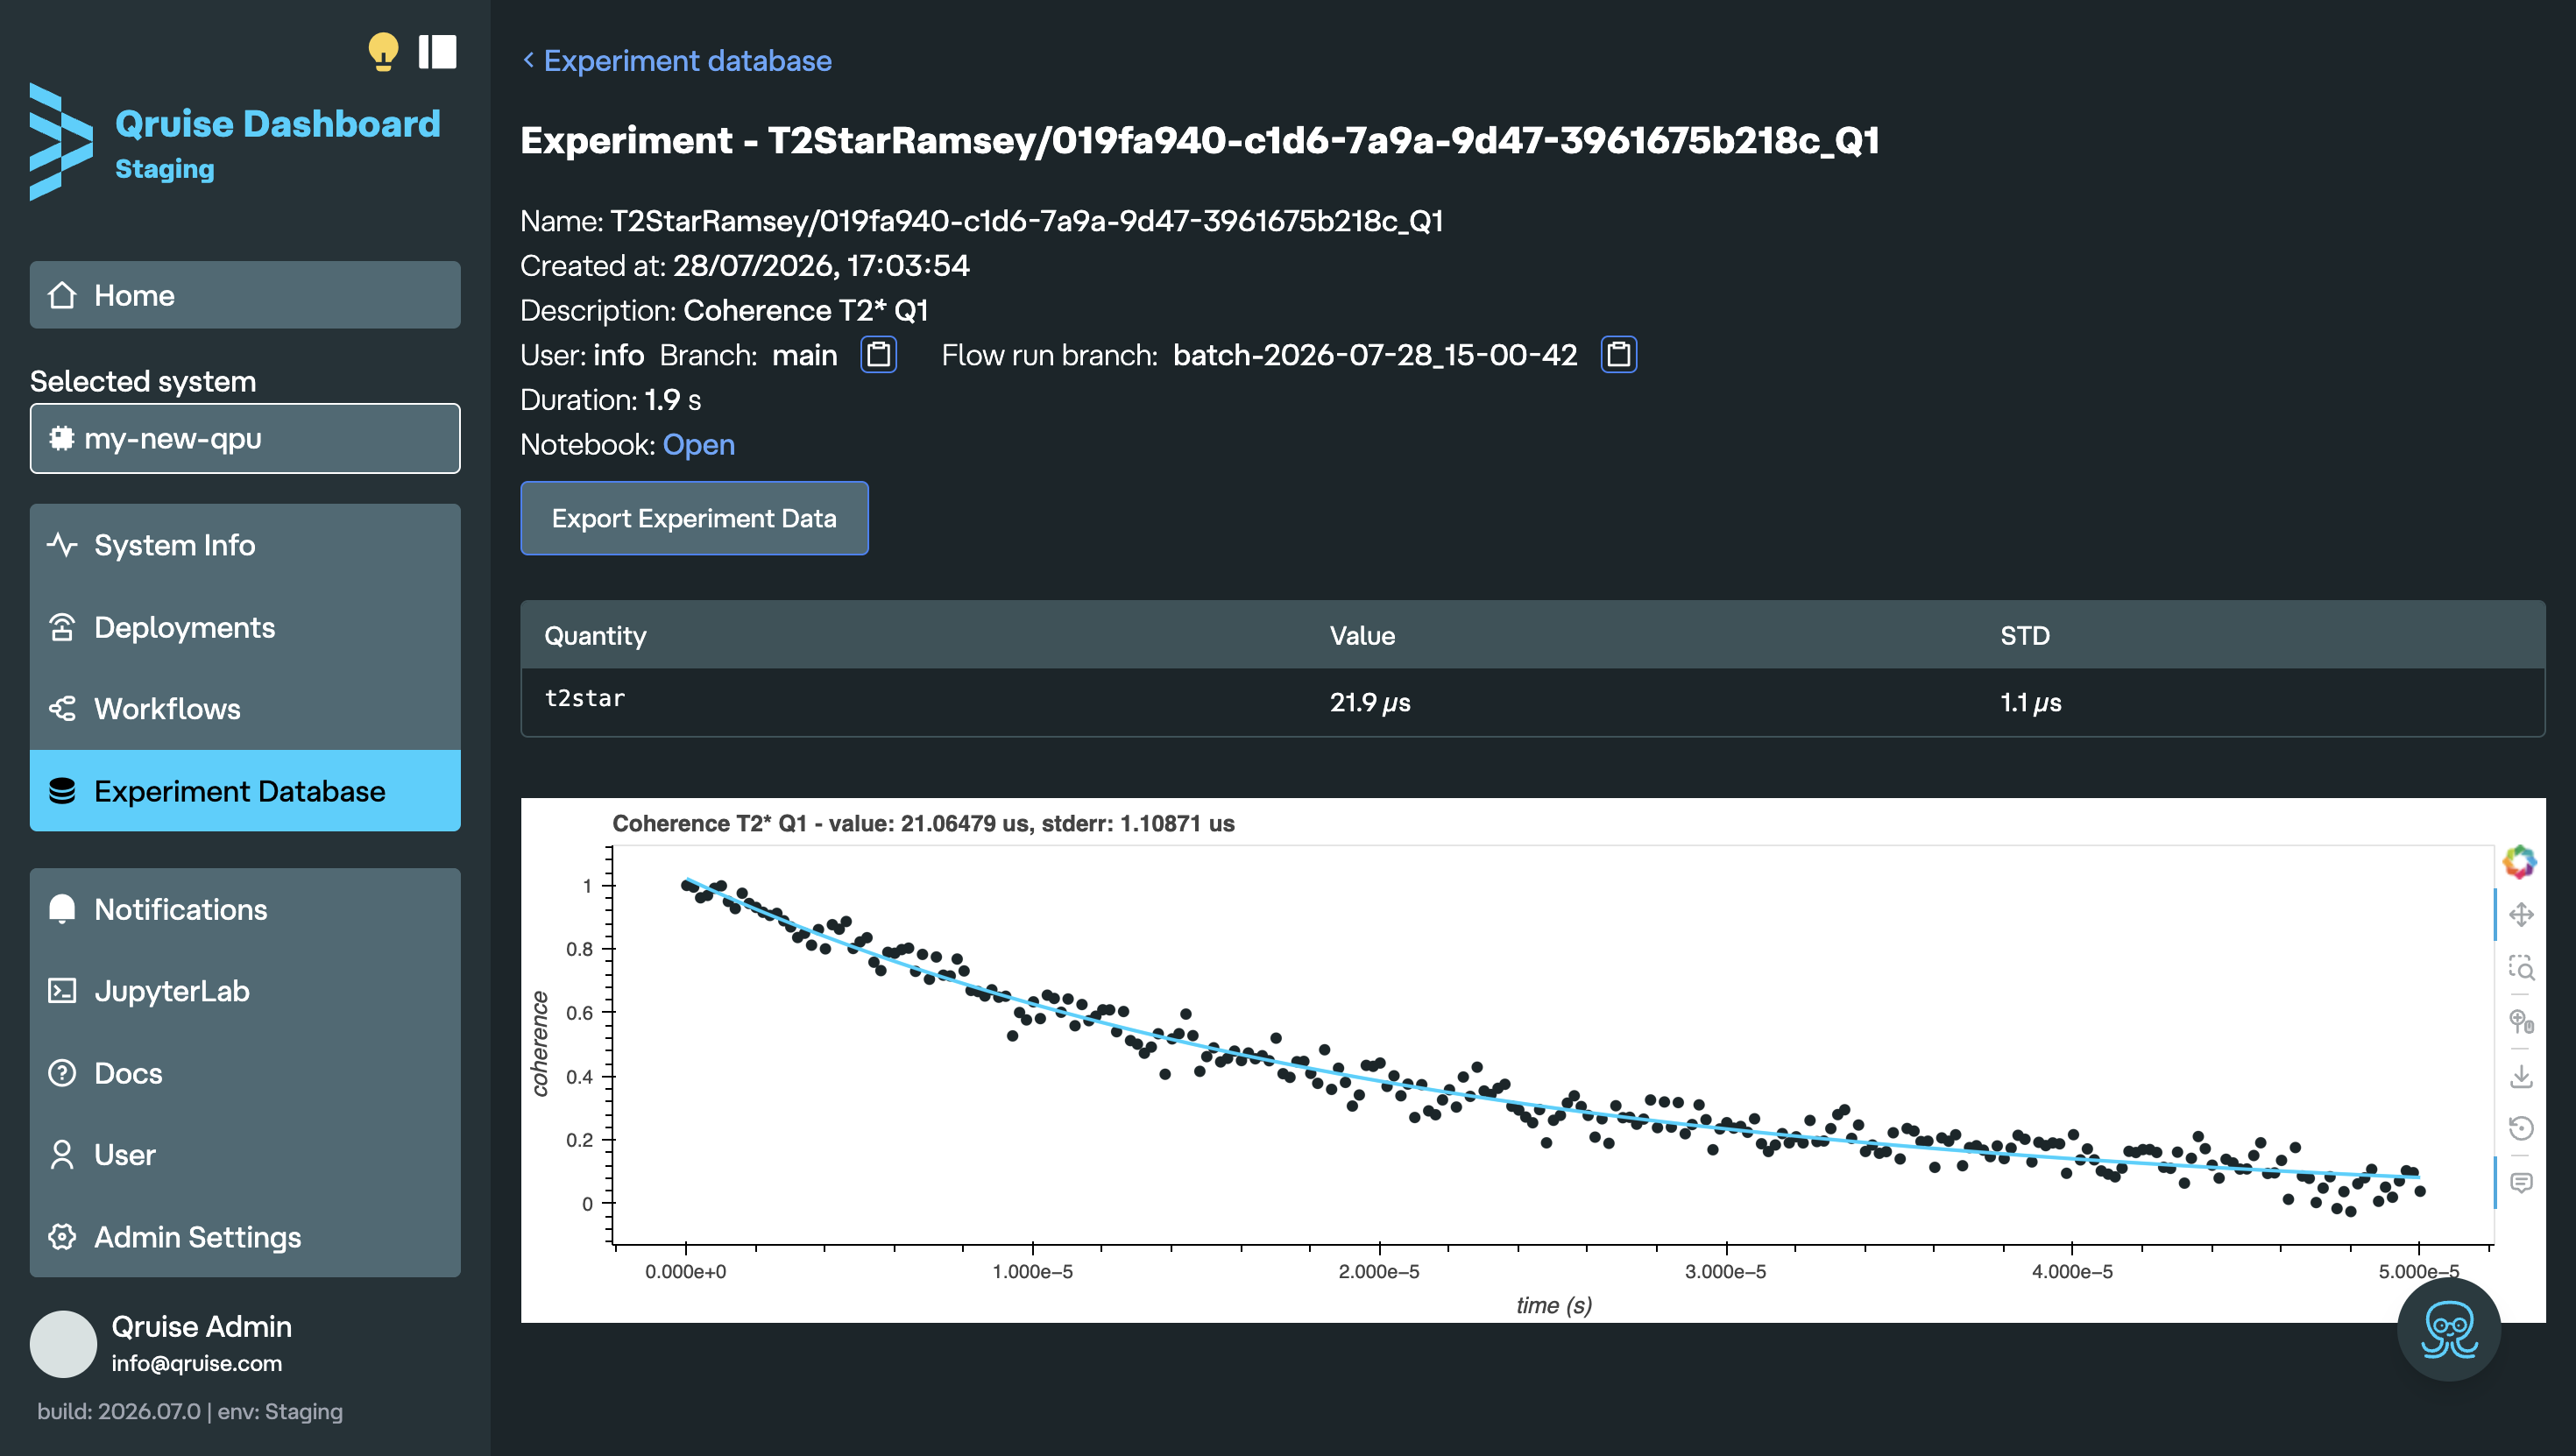Copy the main branch name
The height and width of the screenshot is (1456, 2576).
pyautogui.click(x=879, y=355)
